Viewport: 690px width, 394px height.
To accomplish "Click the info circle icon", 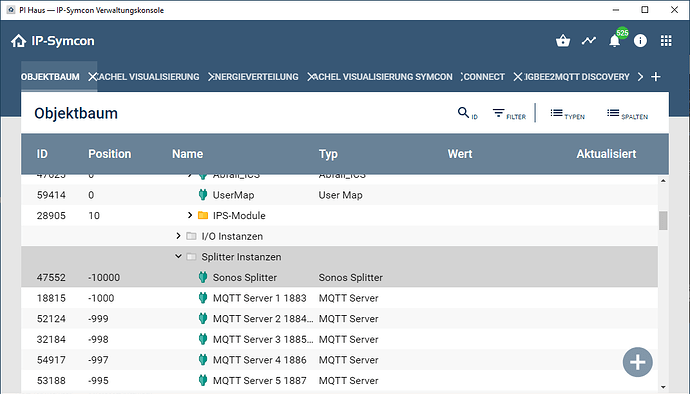I will tap(640, 41).
